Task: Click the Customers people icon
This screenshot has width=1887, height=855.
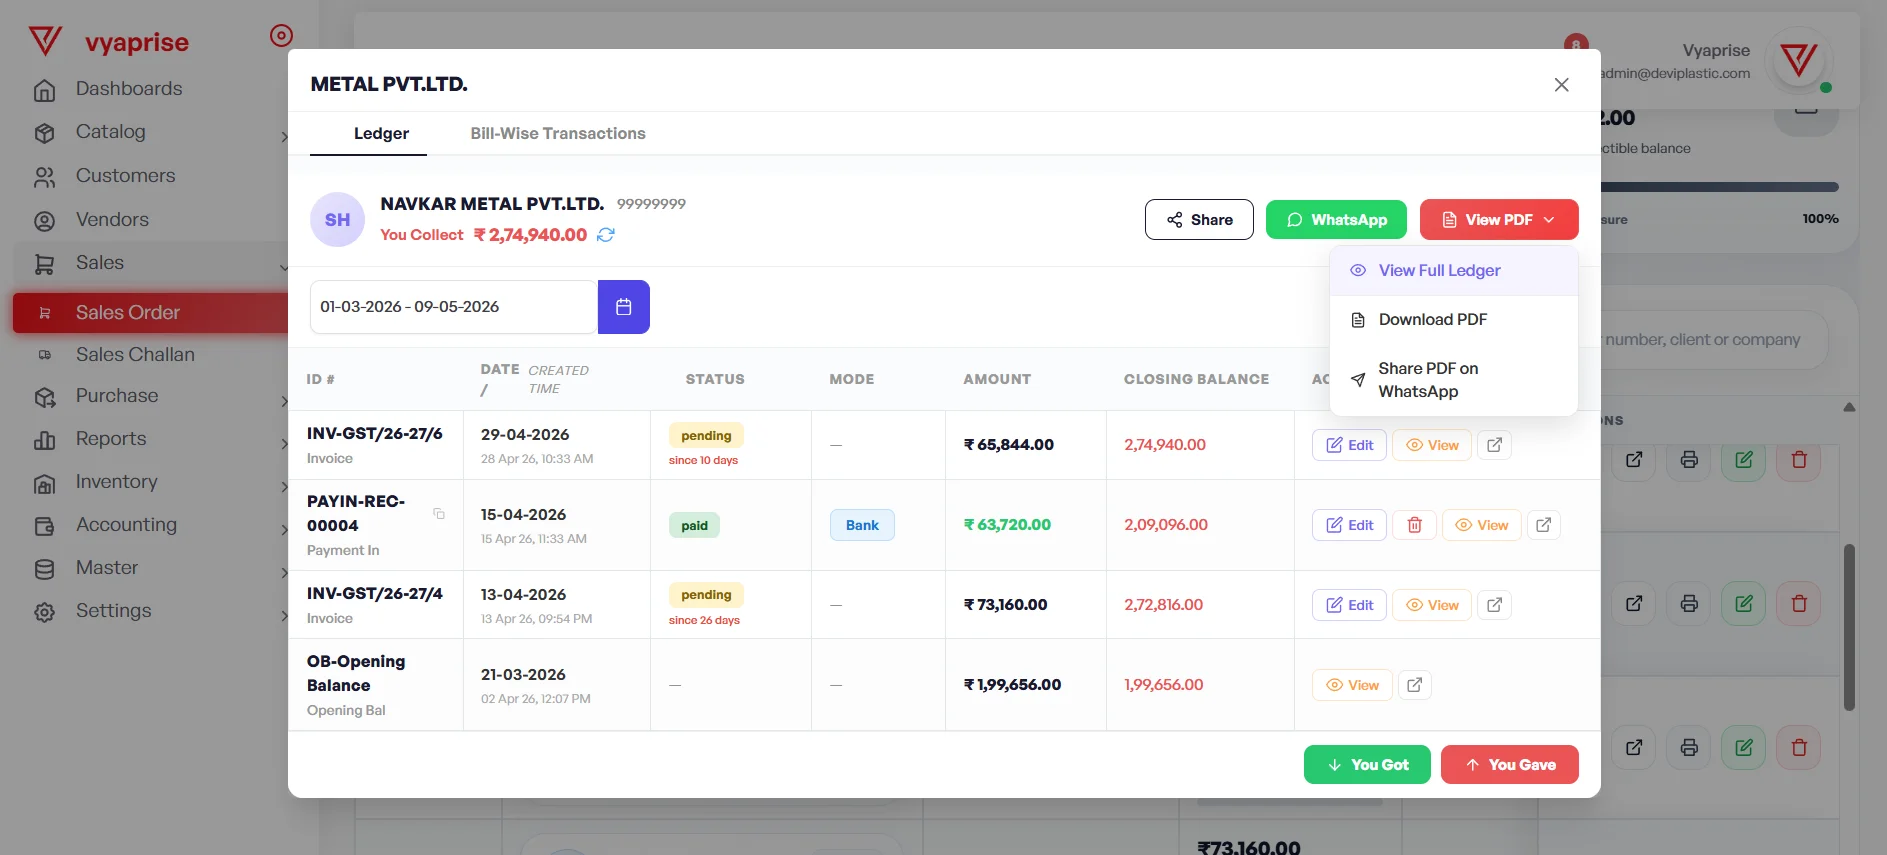Action: [x=45, y=177]
